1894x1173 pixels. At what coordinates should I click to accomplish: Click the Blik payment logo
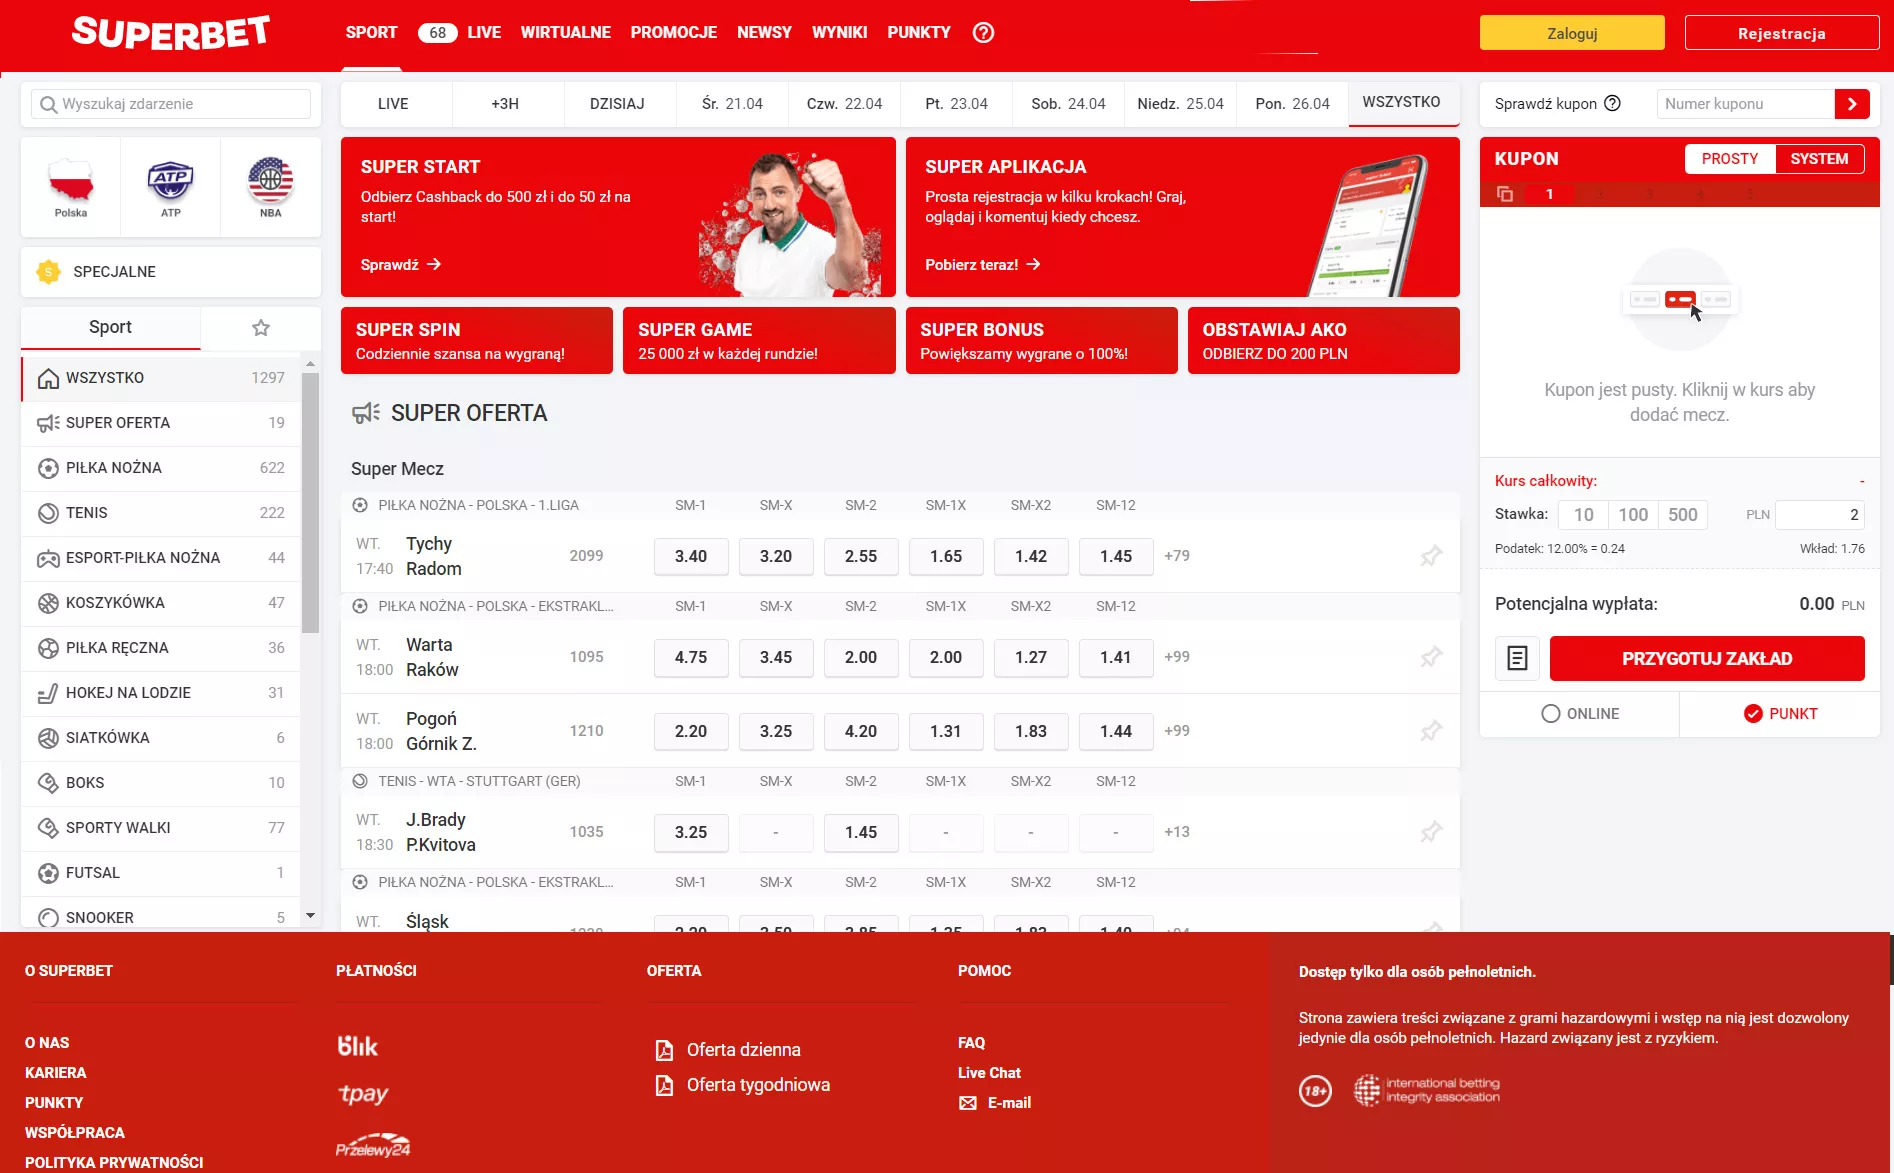[x=358, y=1046]
